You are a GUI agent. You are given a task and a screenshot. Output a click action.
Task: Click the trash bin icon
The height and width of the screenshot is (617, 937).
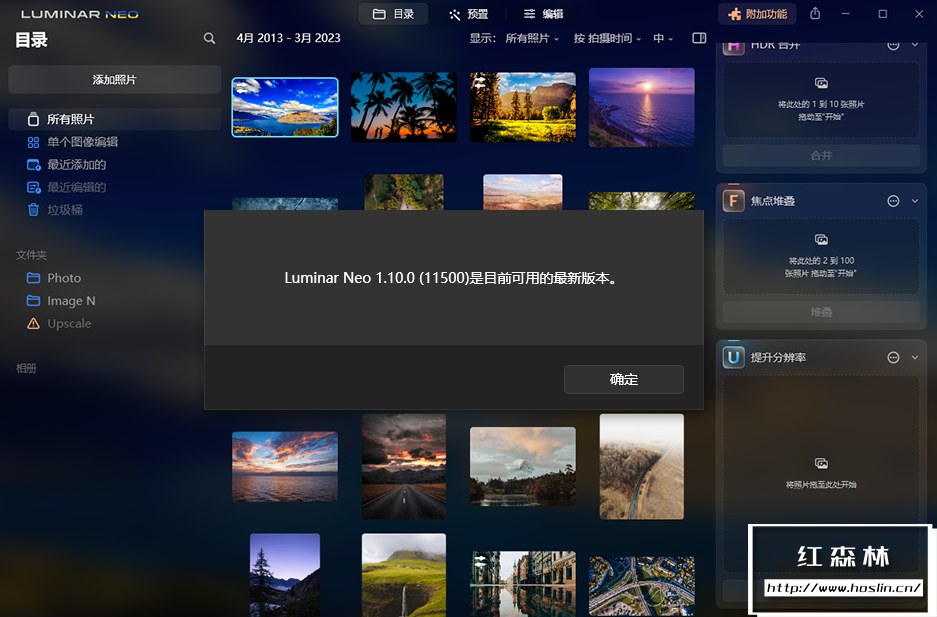[33, 210]
